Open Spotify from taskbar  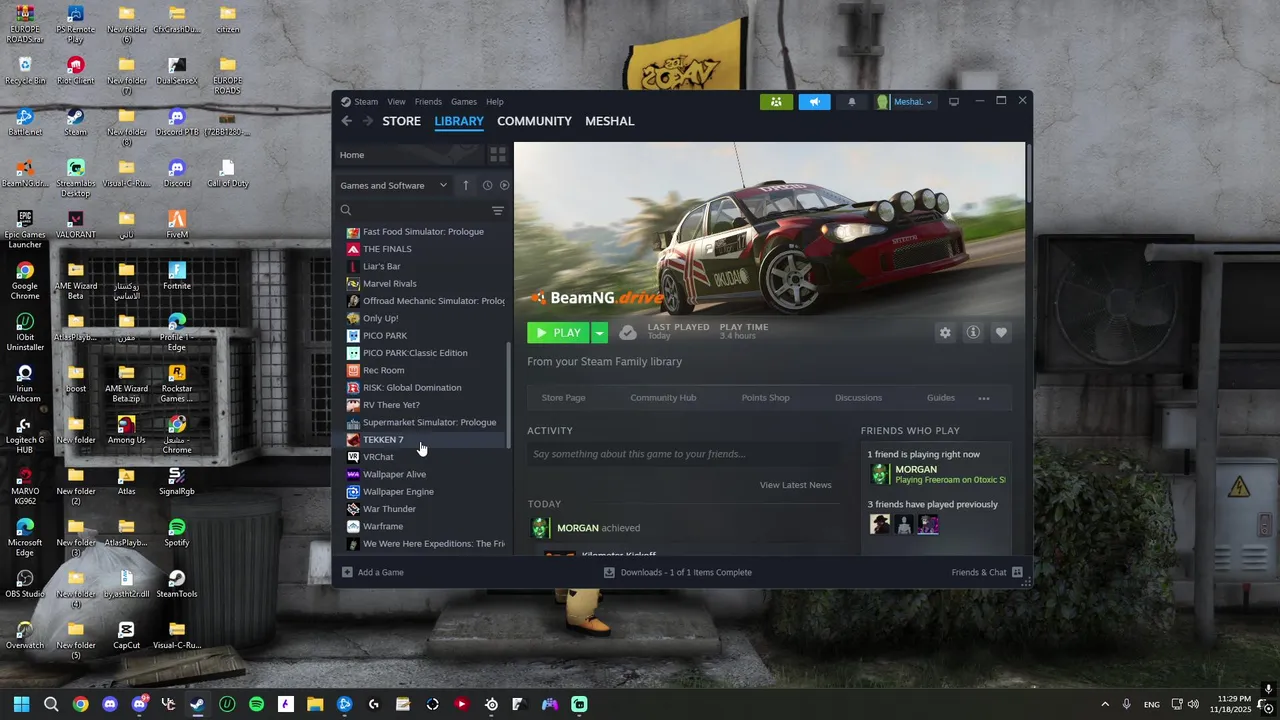[256, 704]
